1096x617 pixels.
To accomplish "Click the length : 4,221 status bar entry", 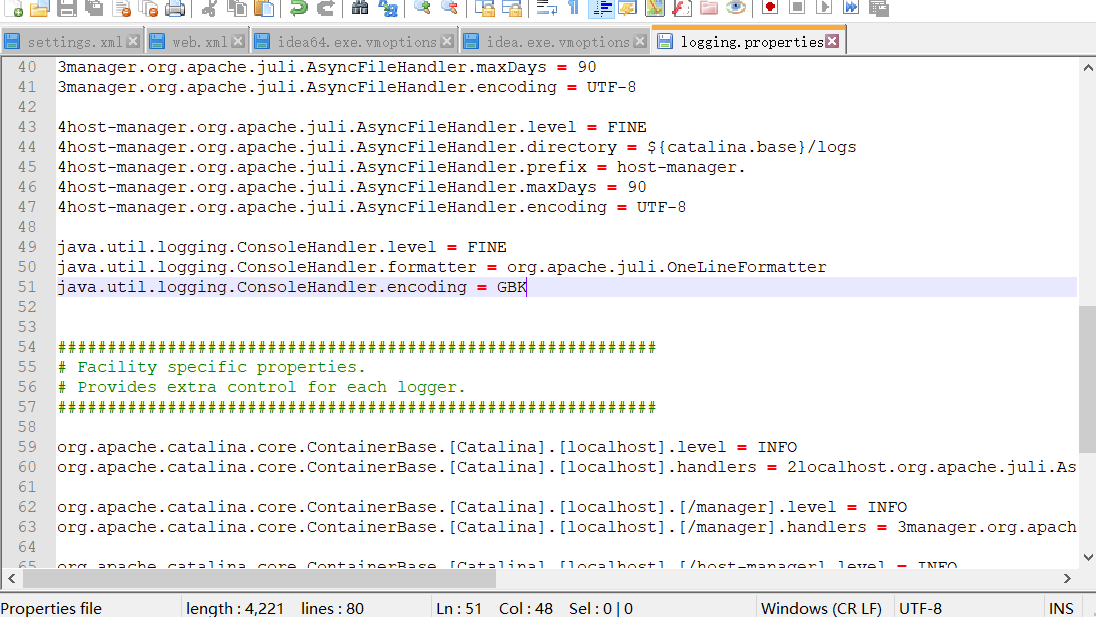I will click(x=235, y=608).
